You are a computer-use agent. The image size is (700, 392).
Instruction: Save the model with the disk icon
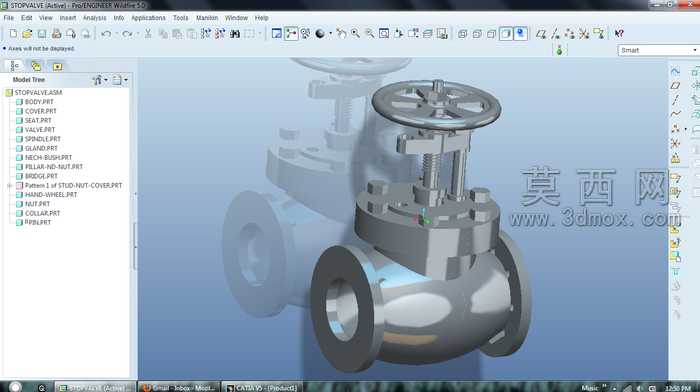42,33
